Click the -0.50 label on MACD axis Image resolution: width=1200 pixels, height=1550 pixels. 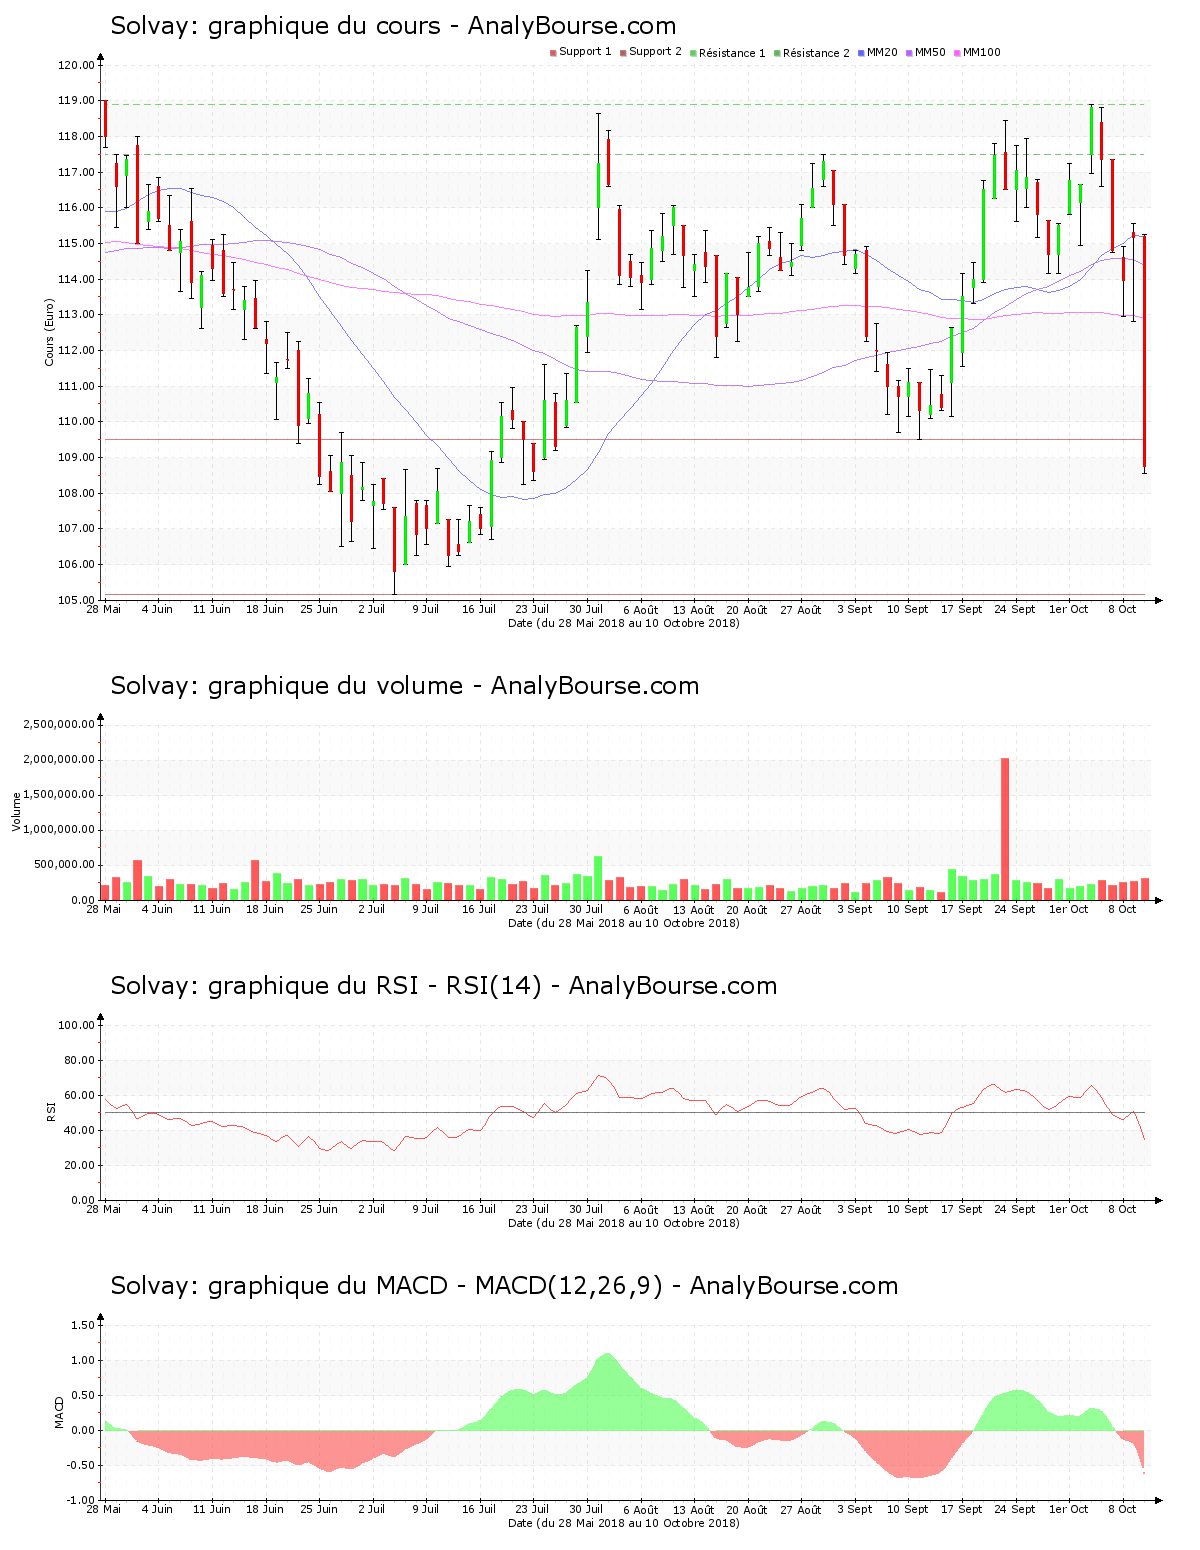(x=81, y=1465)
